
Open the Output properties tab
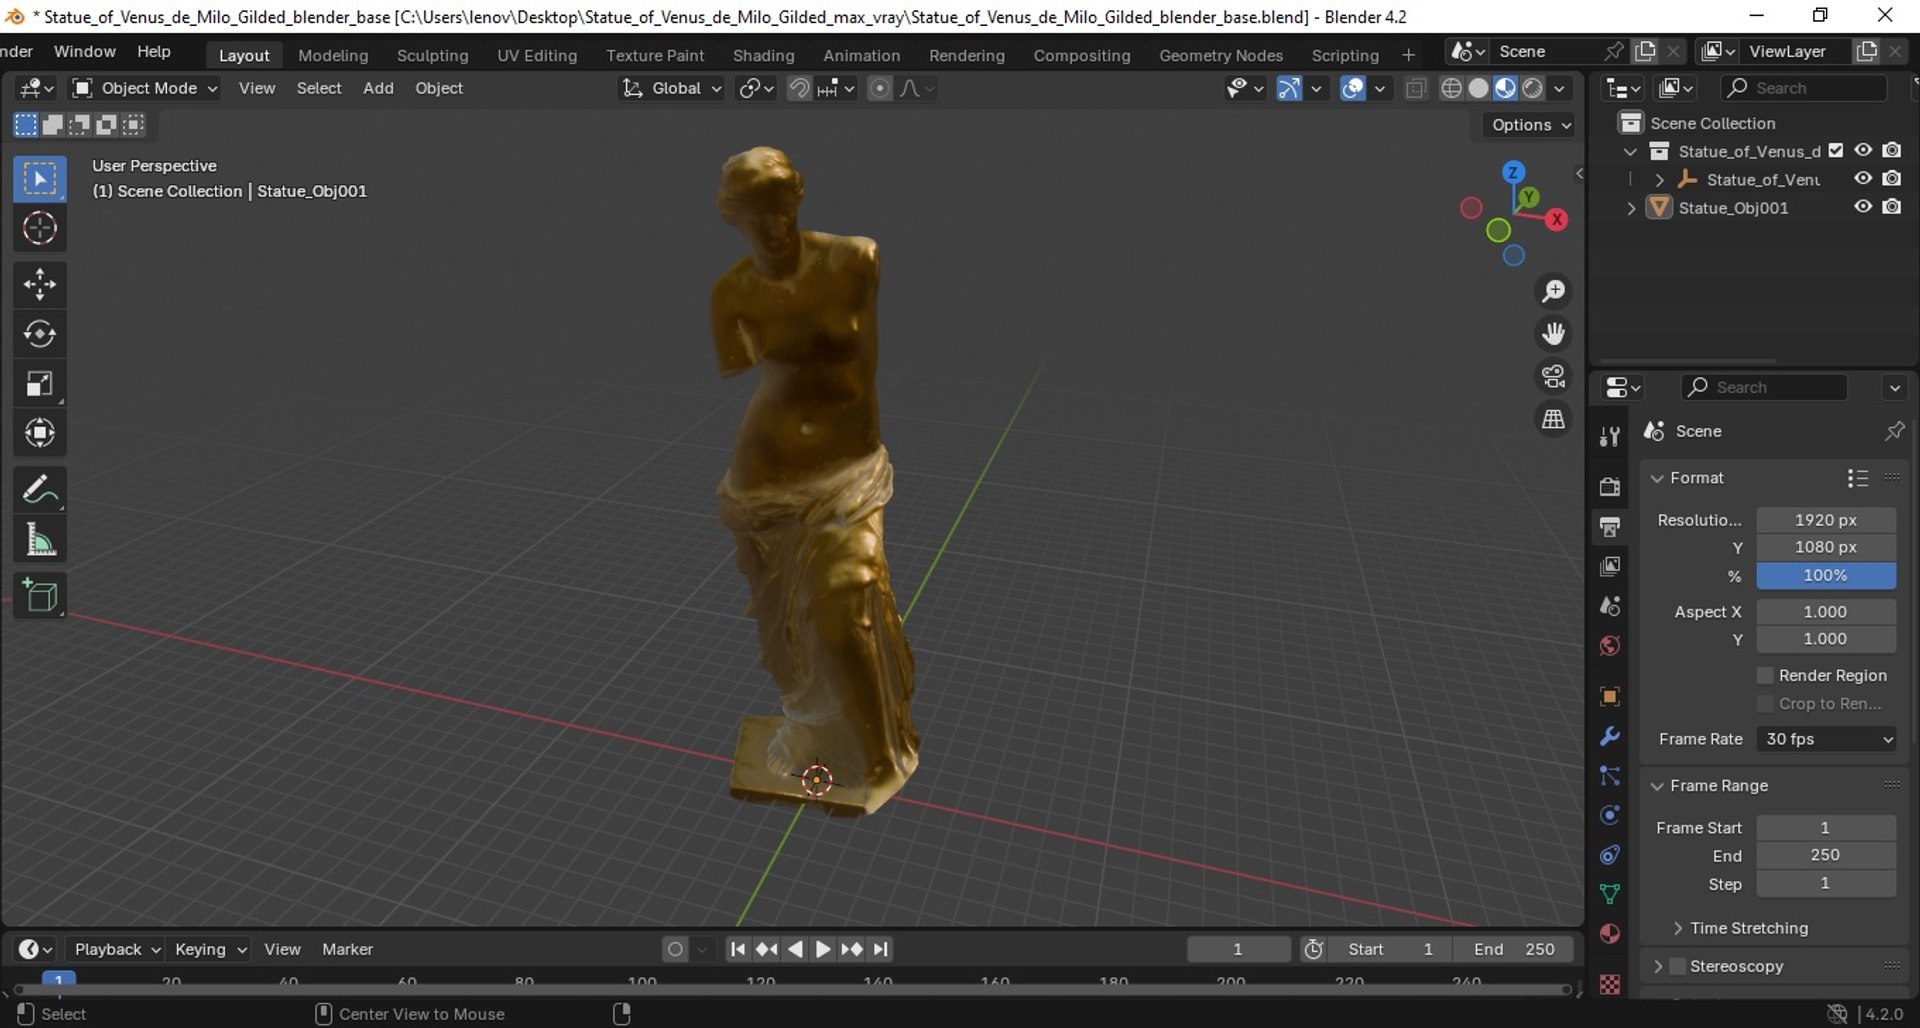click(1610, 526)
